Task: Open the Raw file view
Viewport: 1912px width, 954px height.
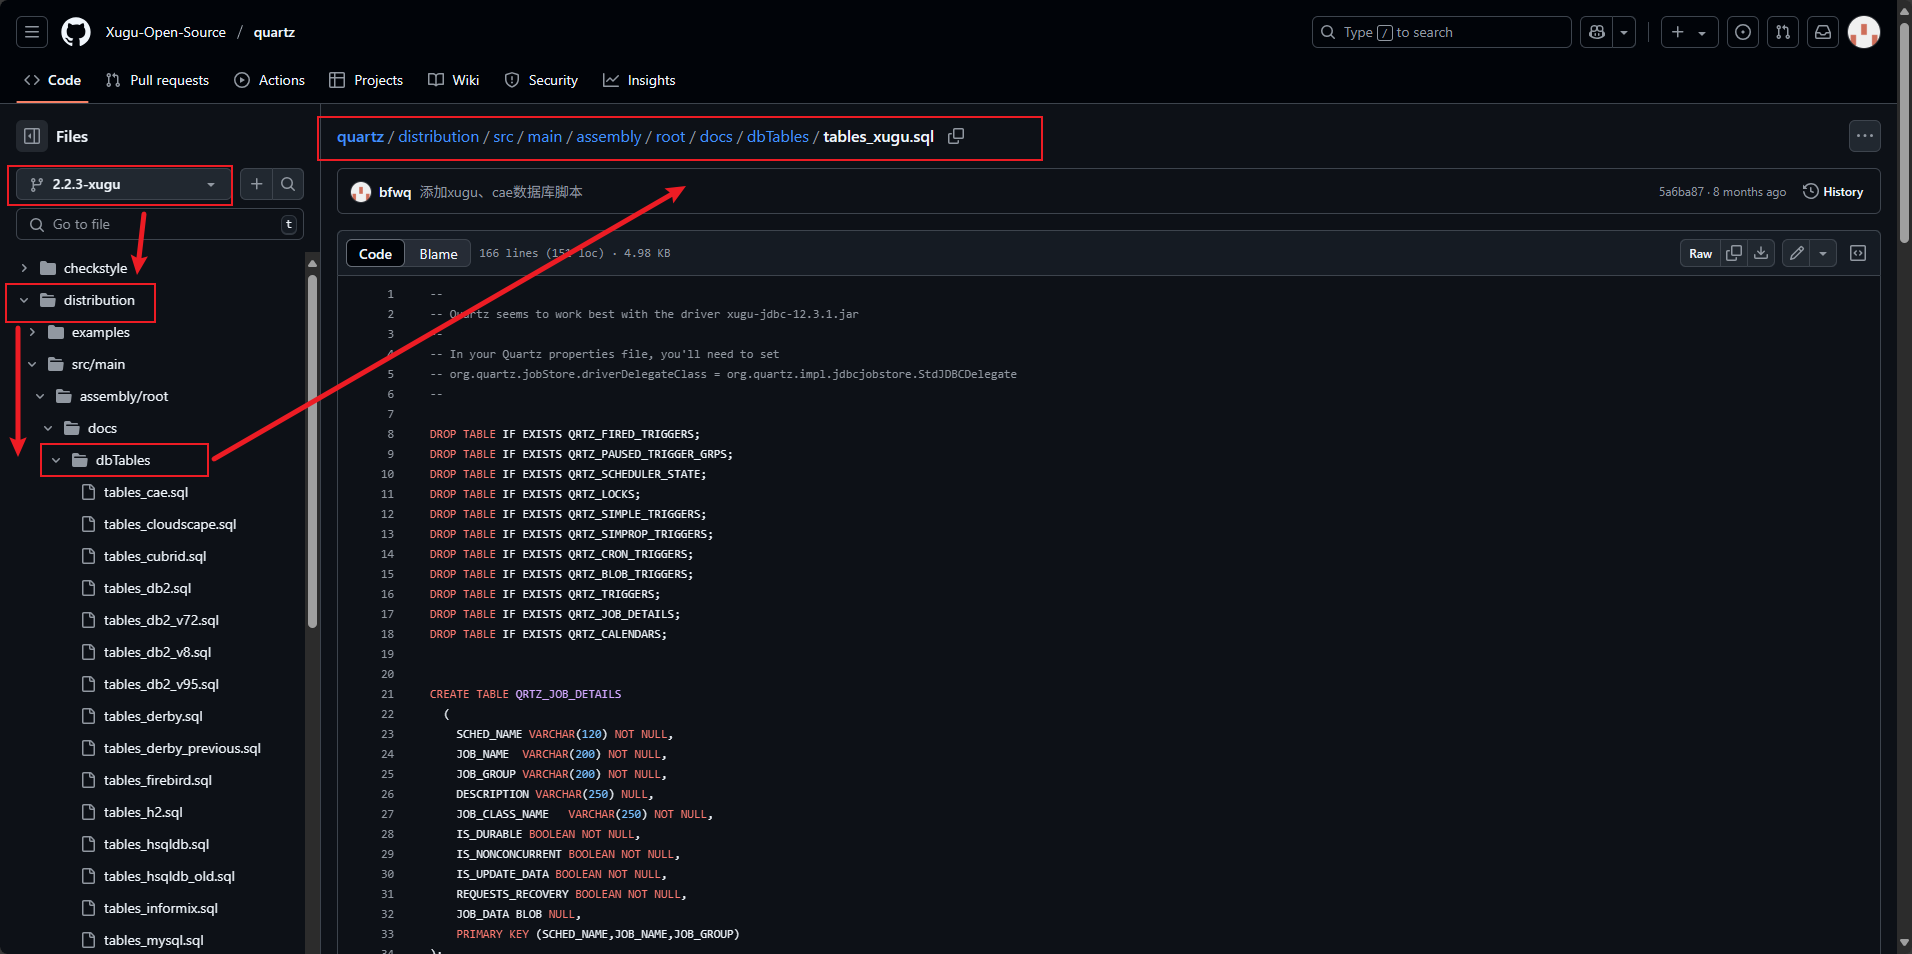Action: (x=1700, y=253)
